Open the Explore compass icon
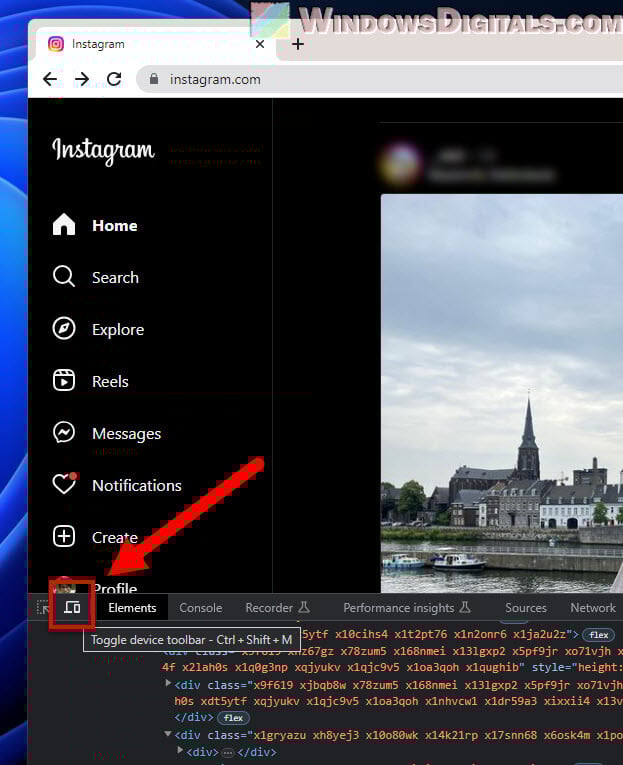 click(x=64, y=328)
